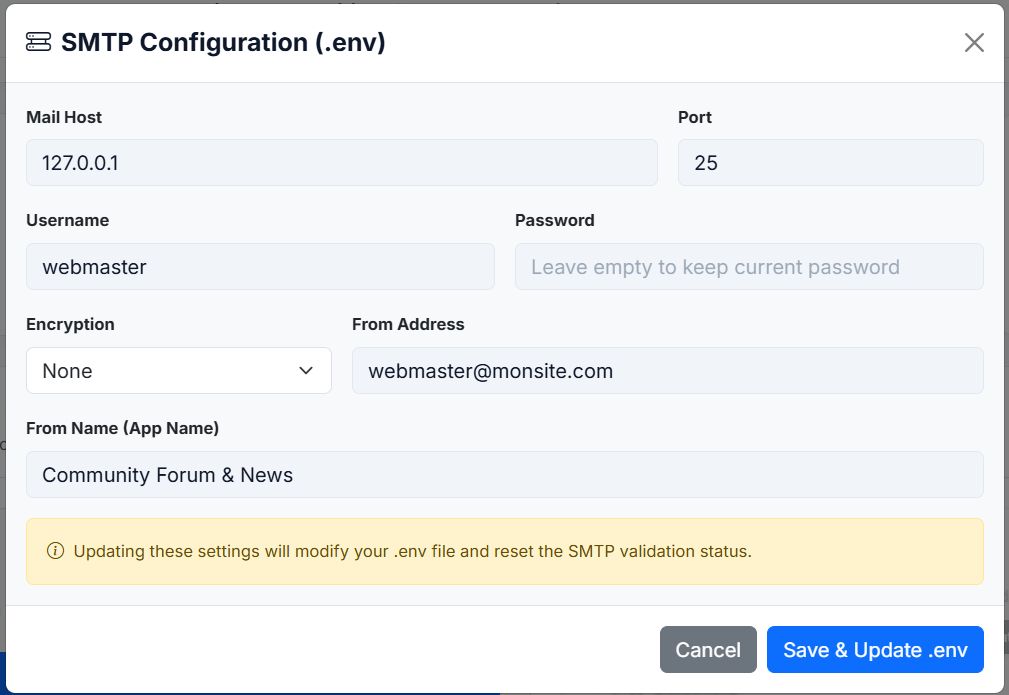Image resolution: width=1009 pixels, height=695 pixels.
Task: Click the empty Password field
Action: (748, 266)
